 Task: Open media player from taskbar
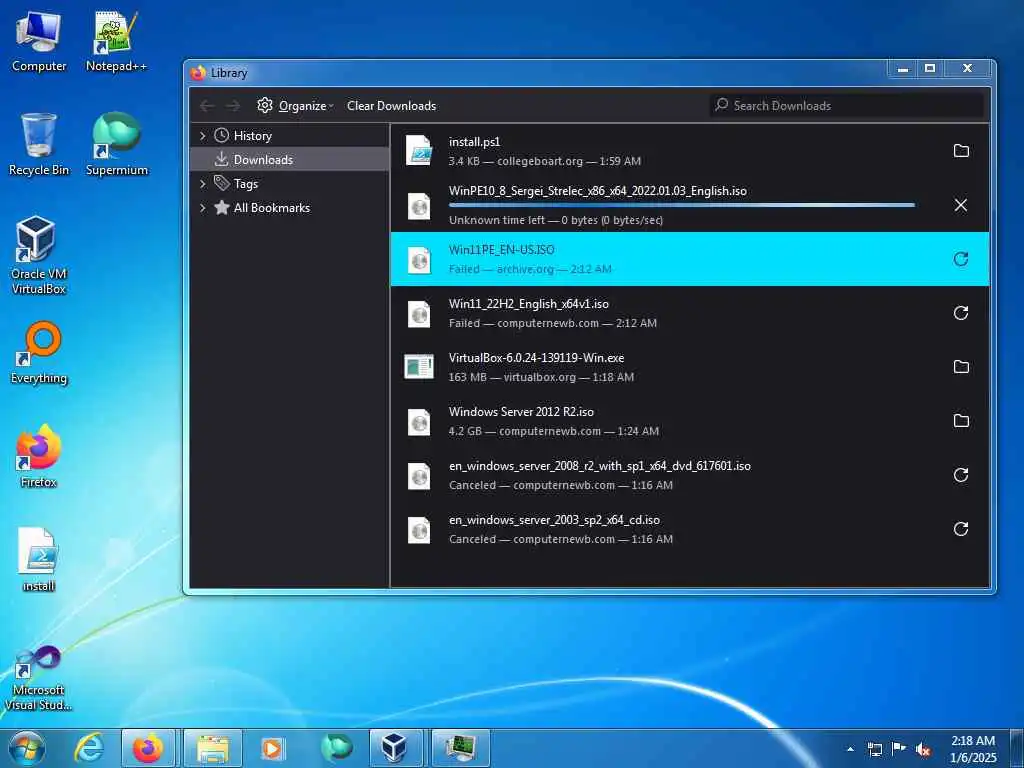point(272,748)
